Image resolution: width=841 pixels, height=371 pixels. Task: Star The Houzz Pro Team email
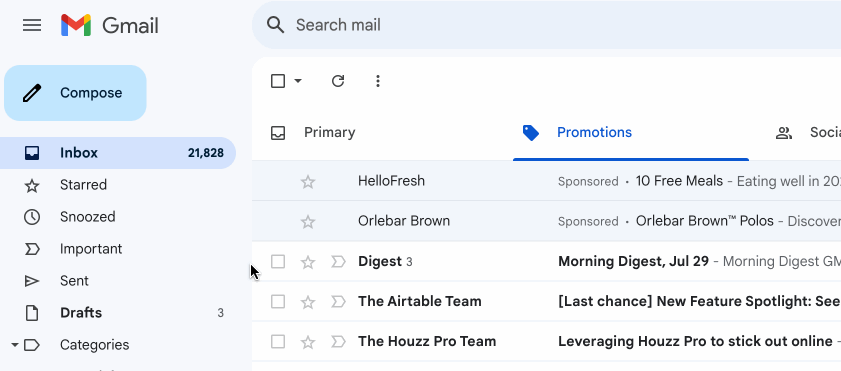click(307, 342)
